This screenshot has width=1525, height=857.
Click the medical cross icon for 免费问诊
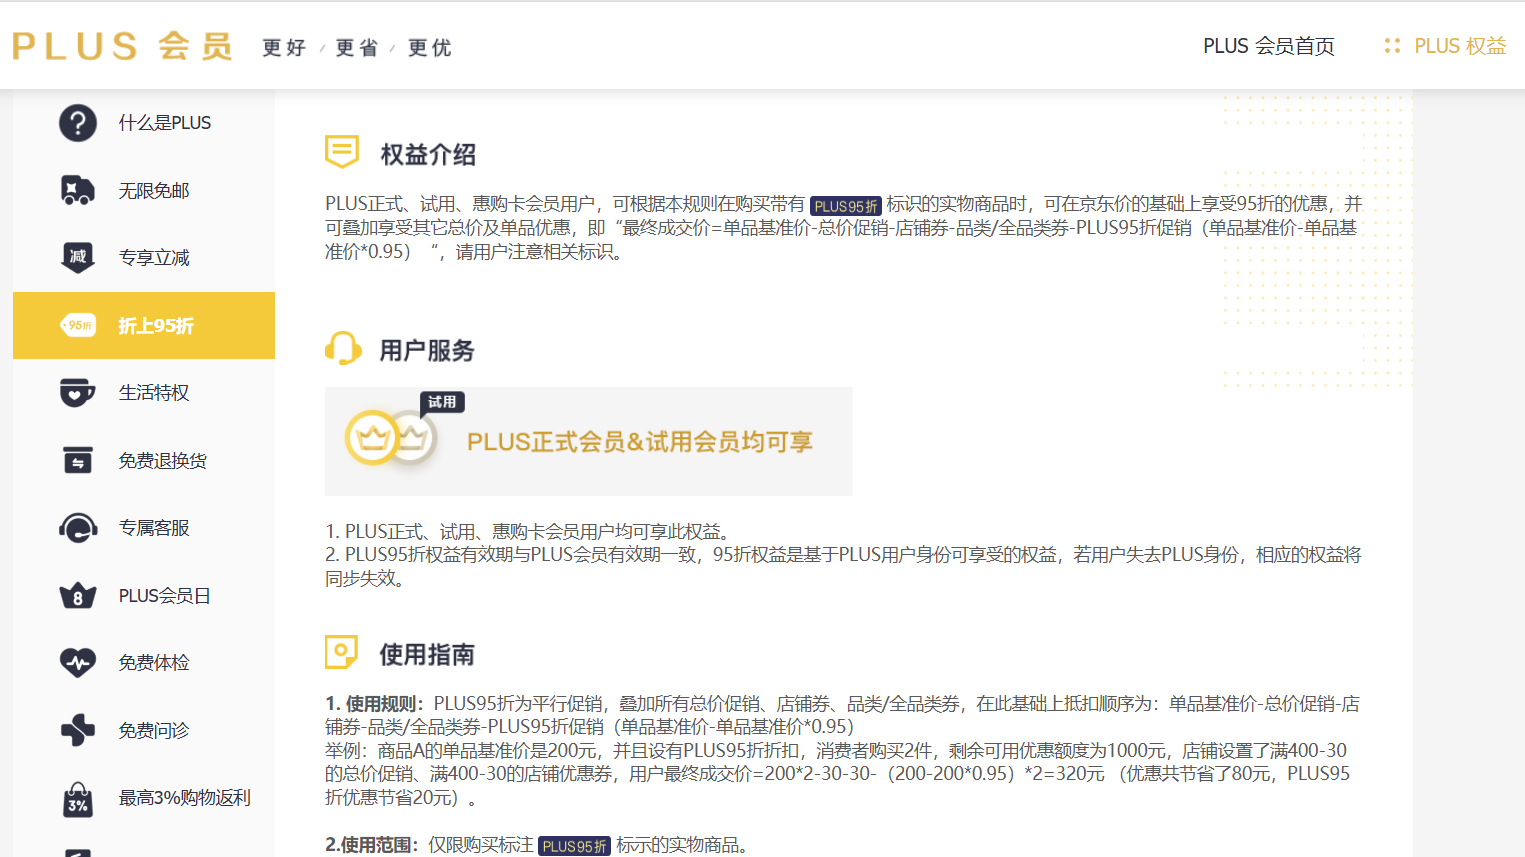click(78, 730)
